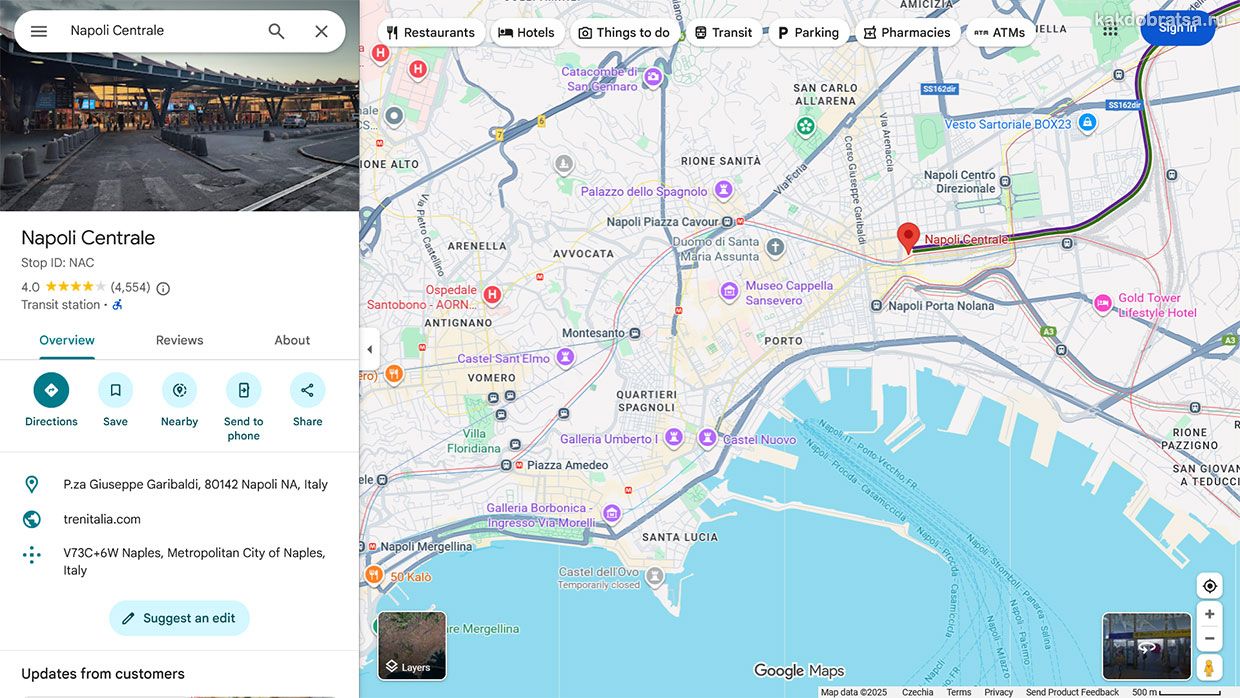Viewport: 1240px width, 698px height.
Task: Collapse the side panel arrow
Action: [369, 349]
